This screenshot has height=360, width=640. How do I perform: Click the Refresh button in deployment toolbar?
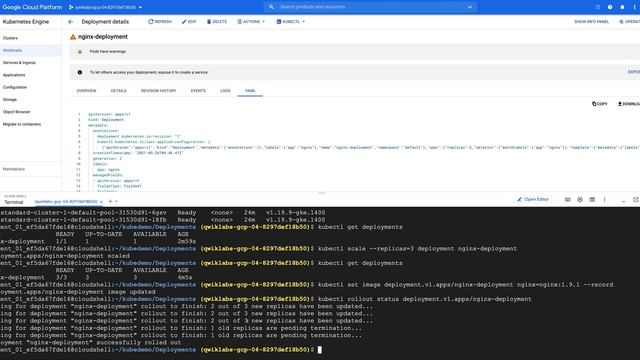coord(160,22)
